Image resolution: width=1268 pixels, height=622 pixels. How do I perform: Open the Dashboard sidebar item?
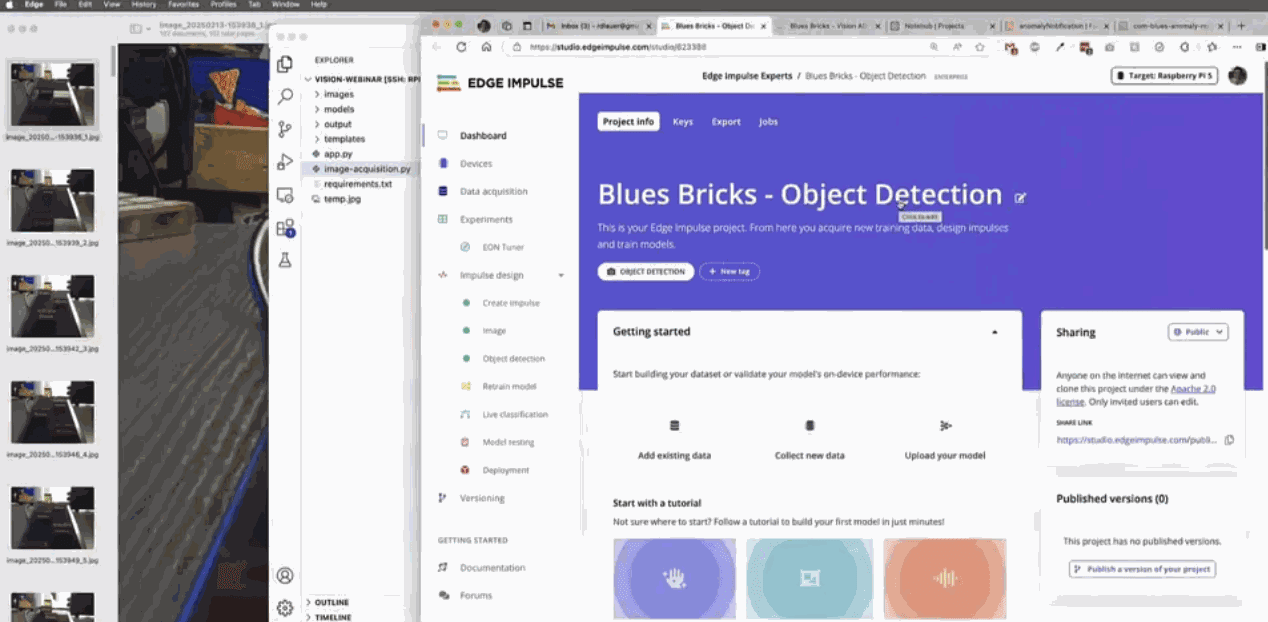pyautogui.click(x=483, y=136)
